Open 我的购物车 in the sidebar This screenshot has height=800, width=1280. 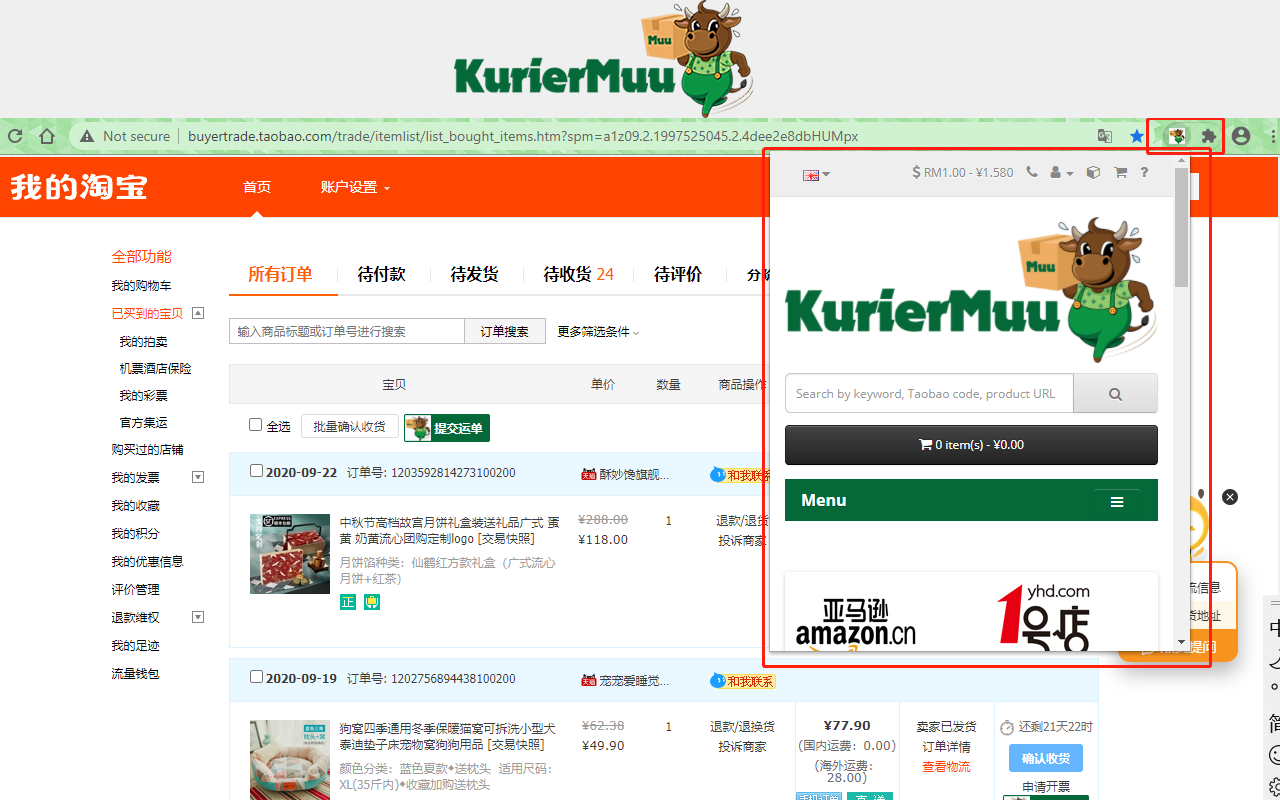(141, 285)
